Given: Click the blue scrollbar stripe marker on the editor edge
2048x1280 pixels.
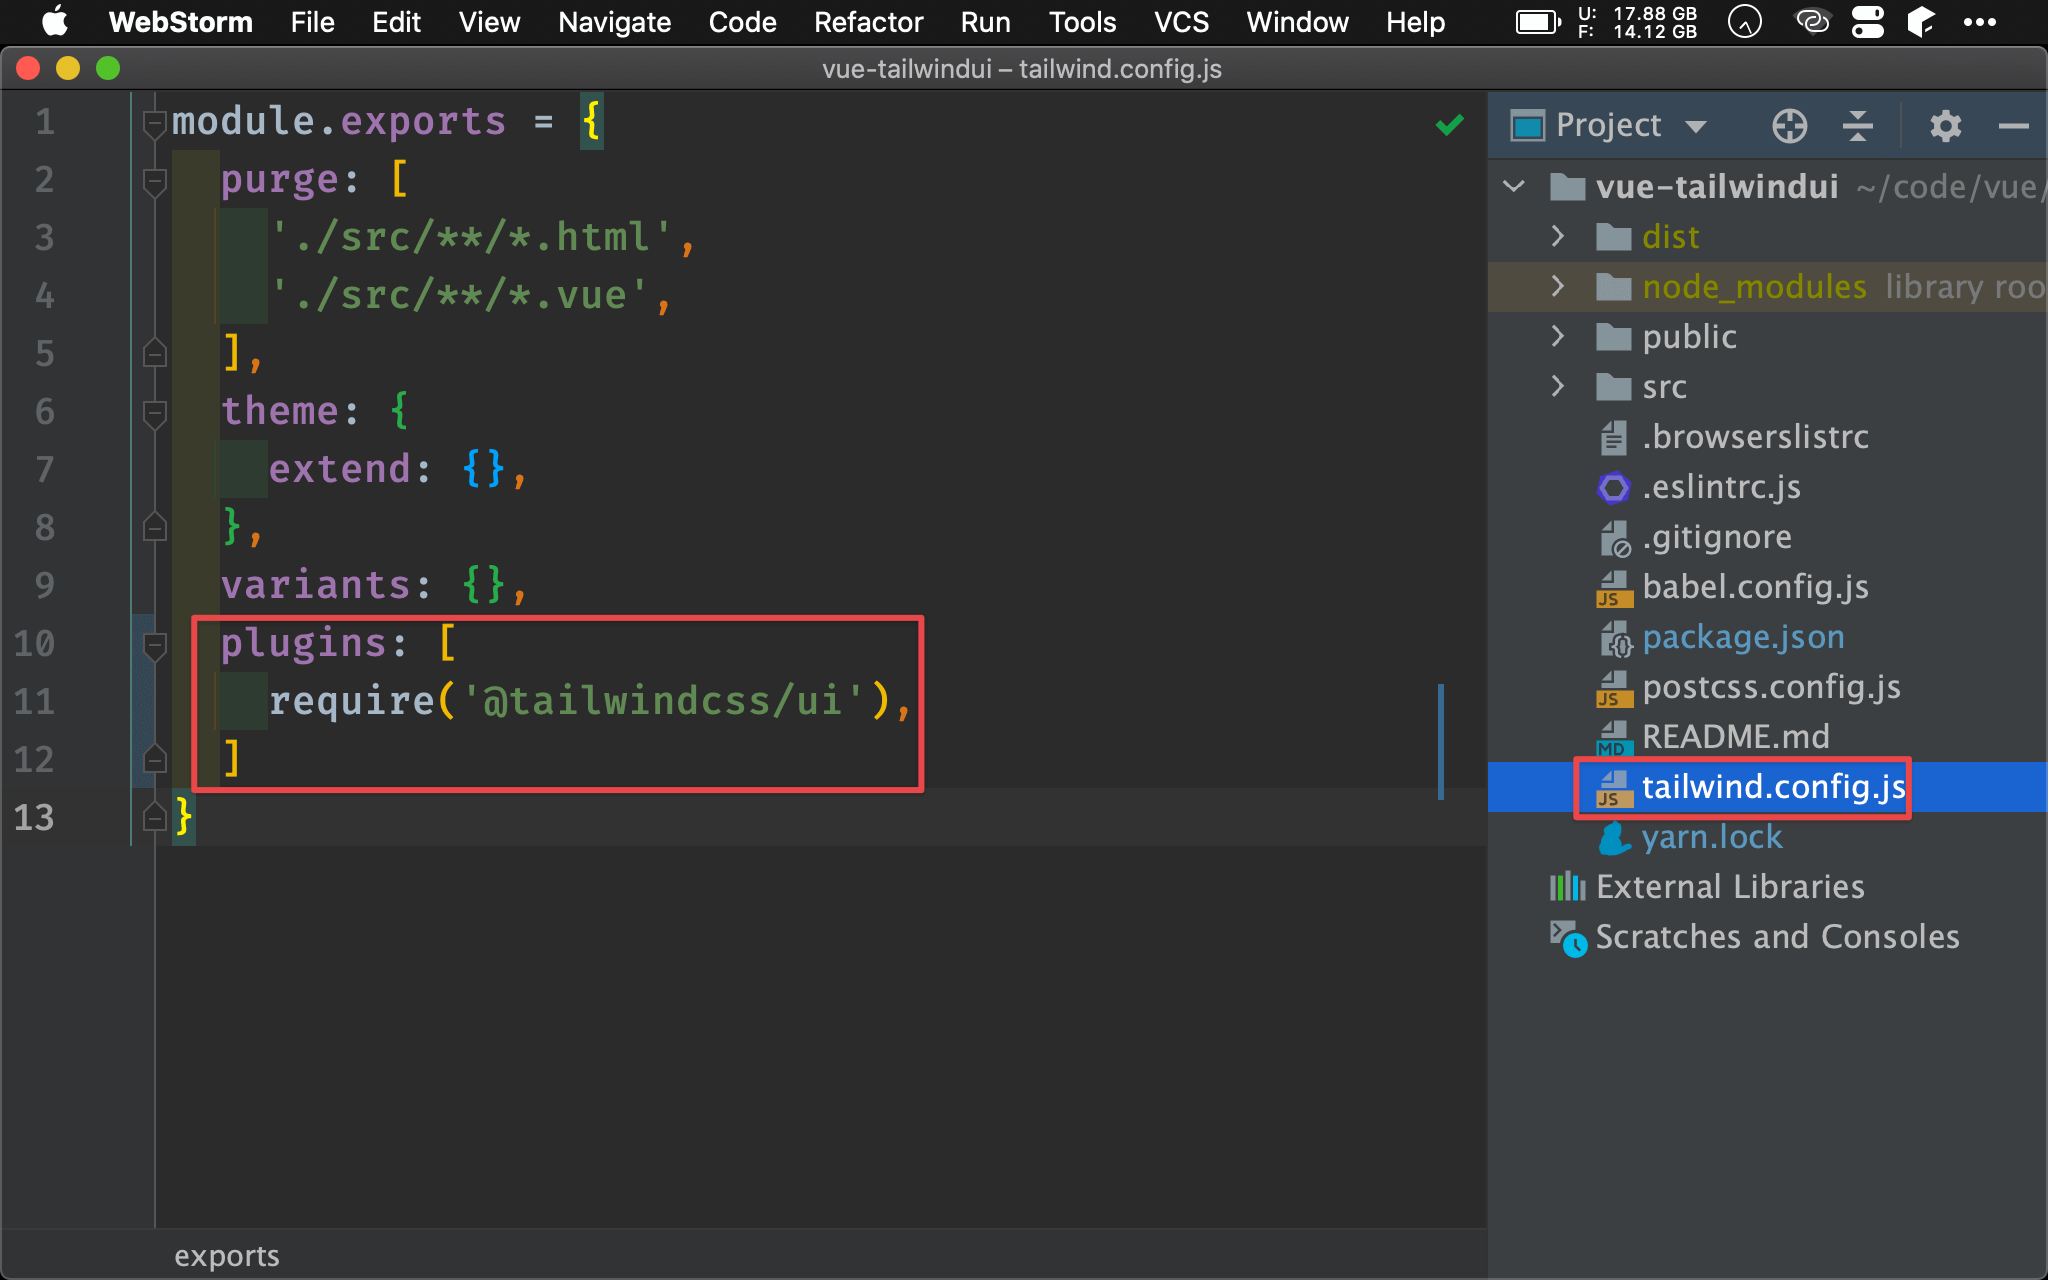Looking at the screenshot, I should click(1440, 742).
